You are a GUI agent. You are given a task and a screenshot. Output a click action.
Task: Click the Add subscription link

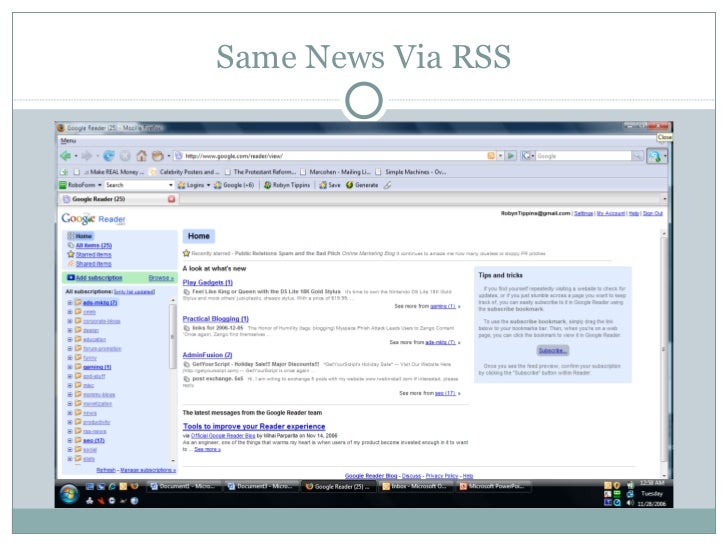pos(99,278)
